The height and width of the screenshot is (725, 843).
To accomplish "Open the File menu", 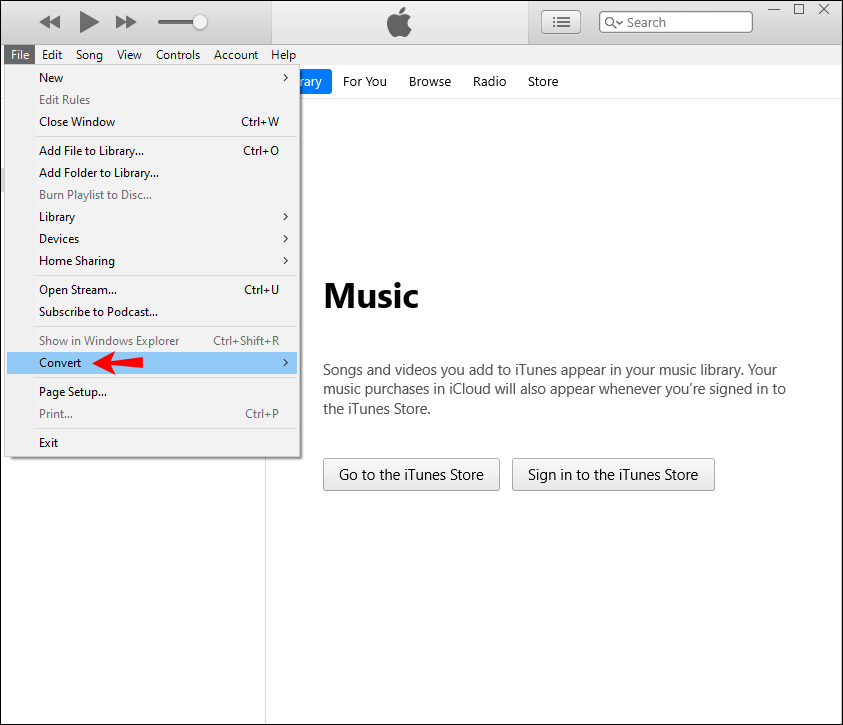I will pos(20,55).
